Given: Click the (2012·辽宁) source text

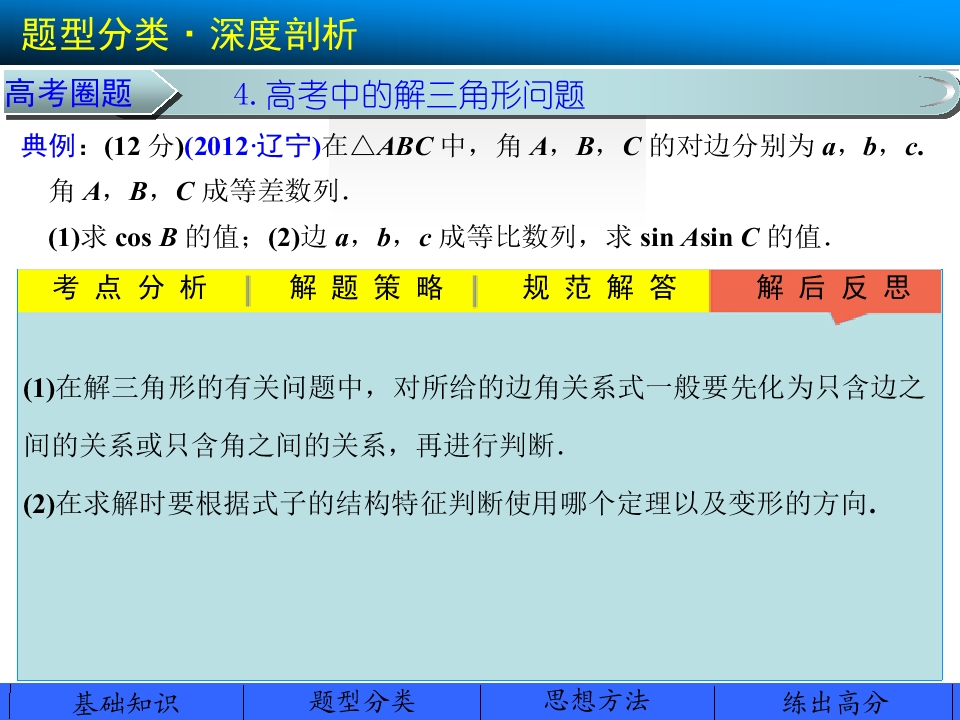Looking at the screenshot, I should click(253, 147).
